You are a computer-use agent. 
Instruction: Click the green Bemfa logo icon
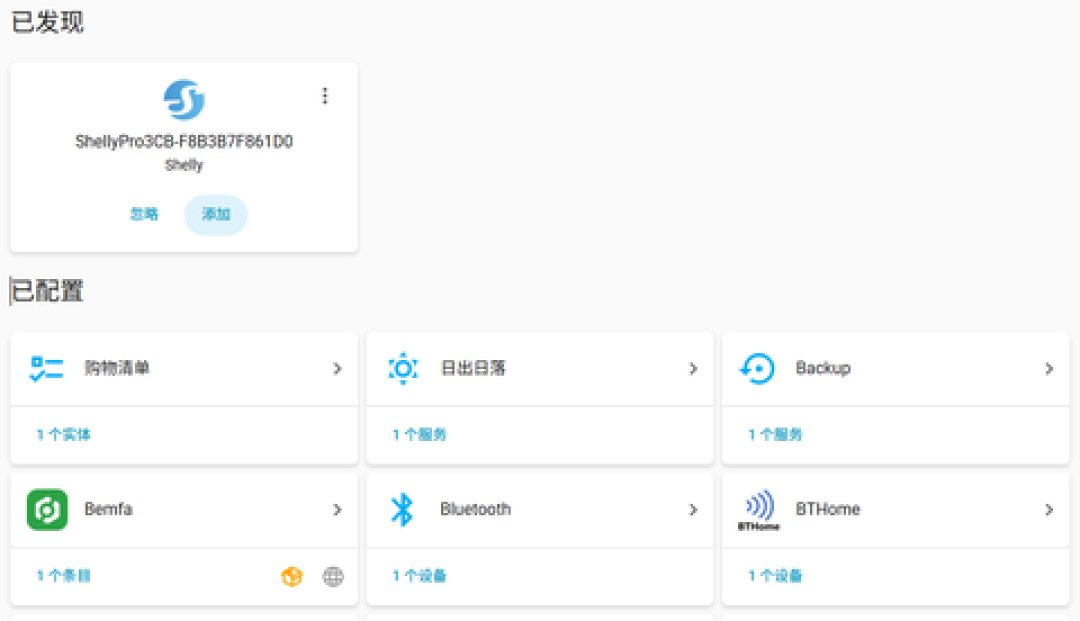47,509
